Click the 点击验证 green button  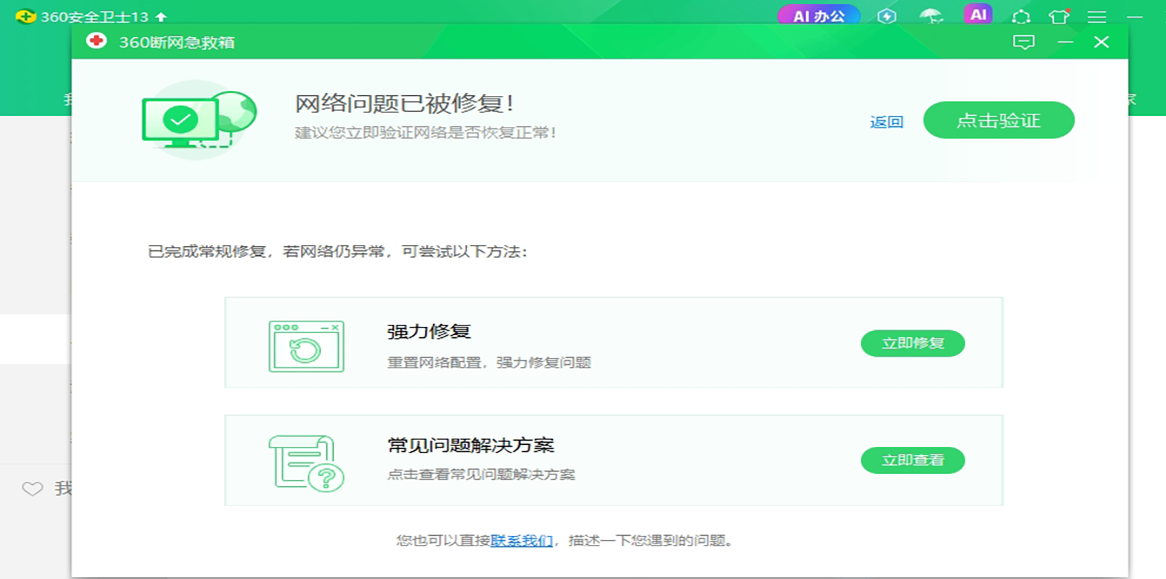(x=999, y=120)
